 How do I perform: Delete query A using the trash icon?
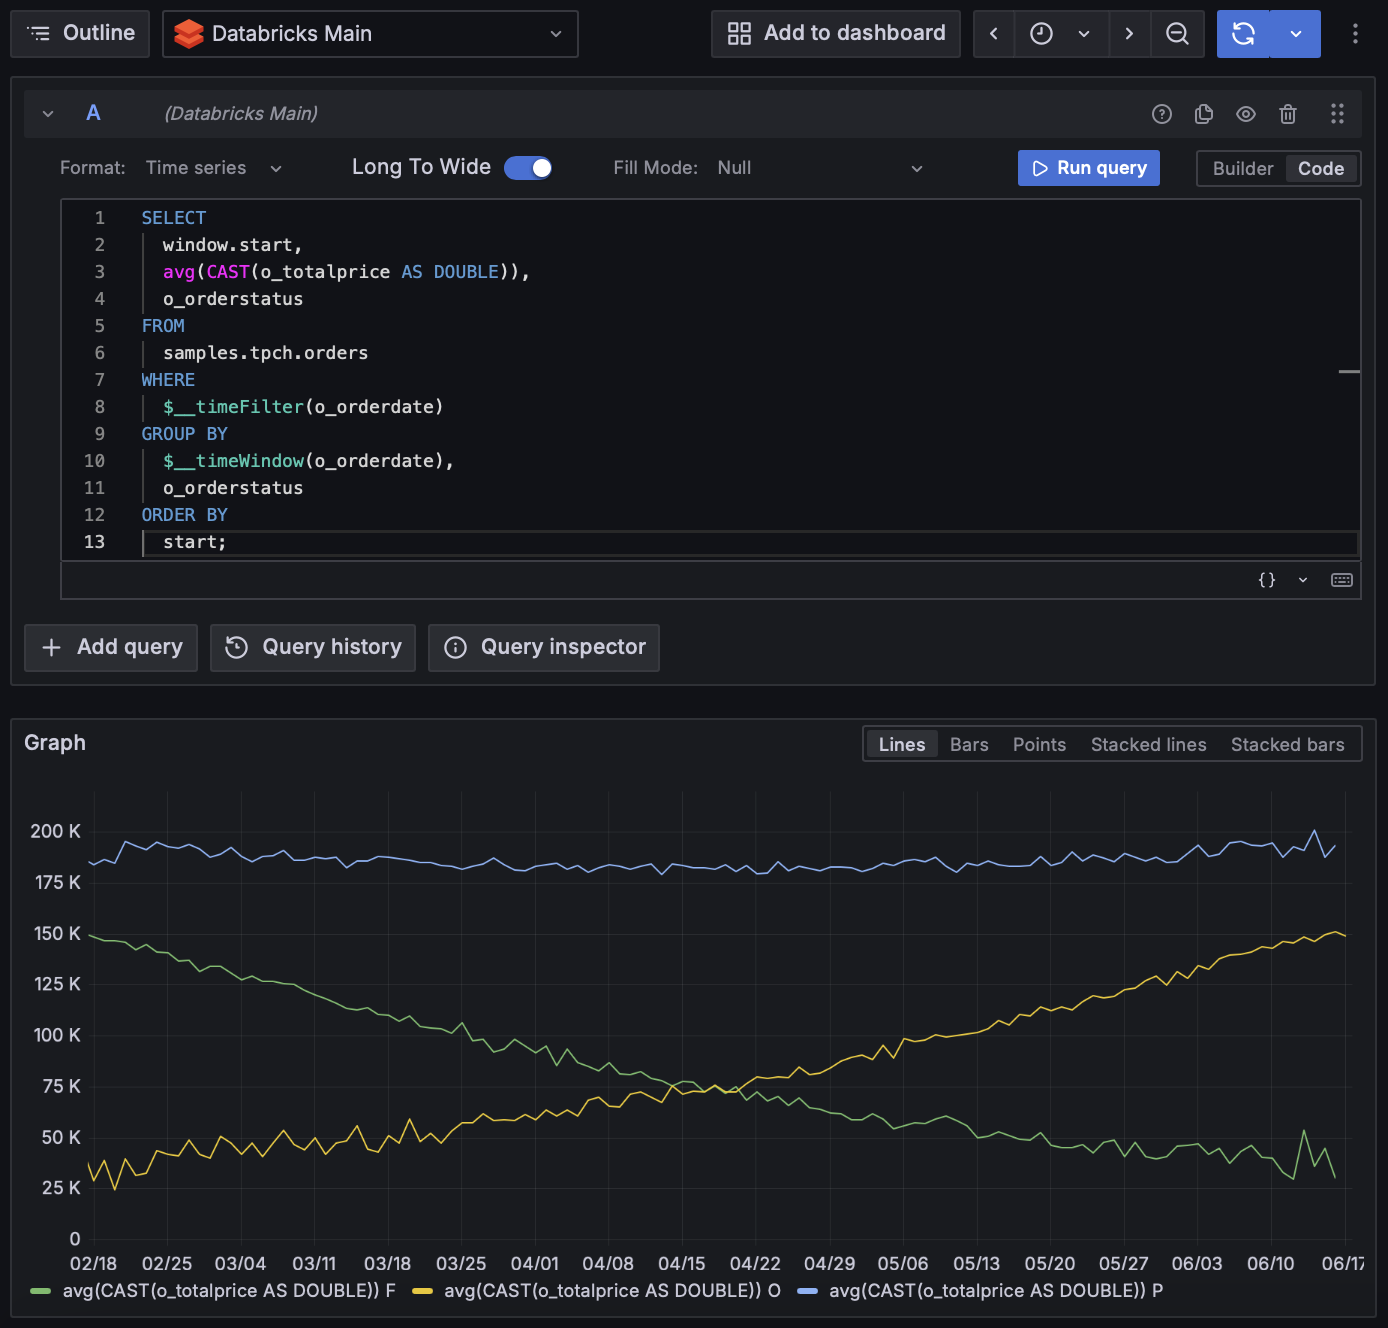pos(1288,114)
